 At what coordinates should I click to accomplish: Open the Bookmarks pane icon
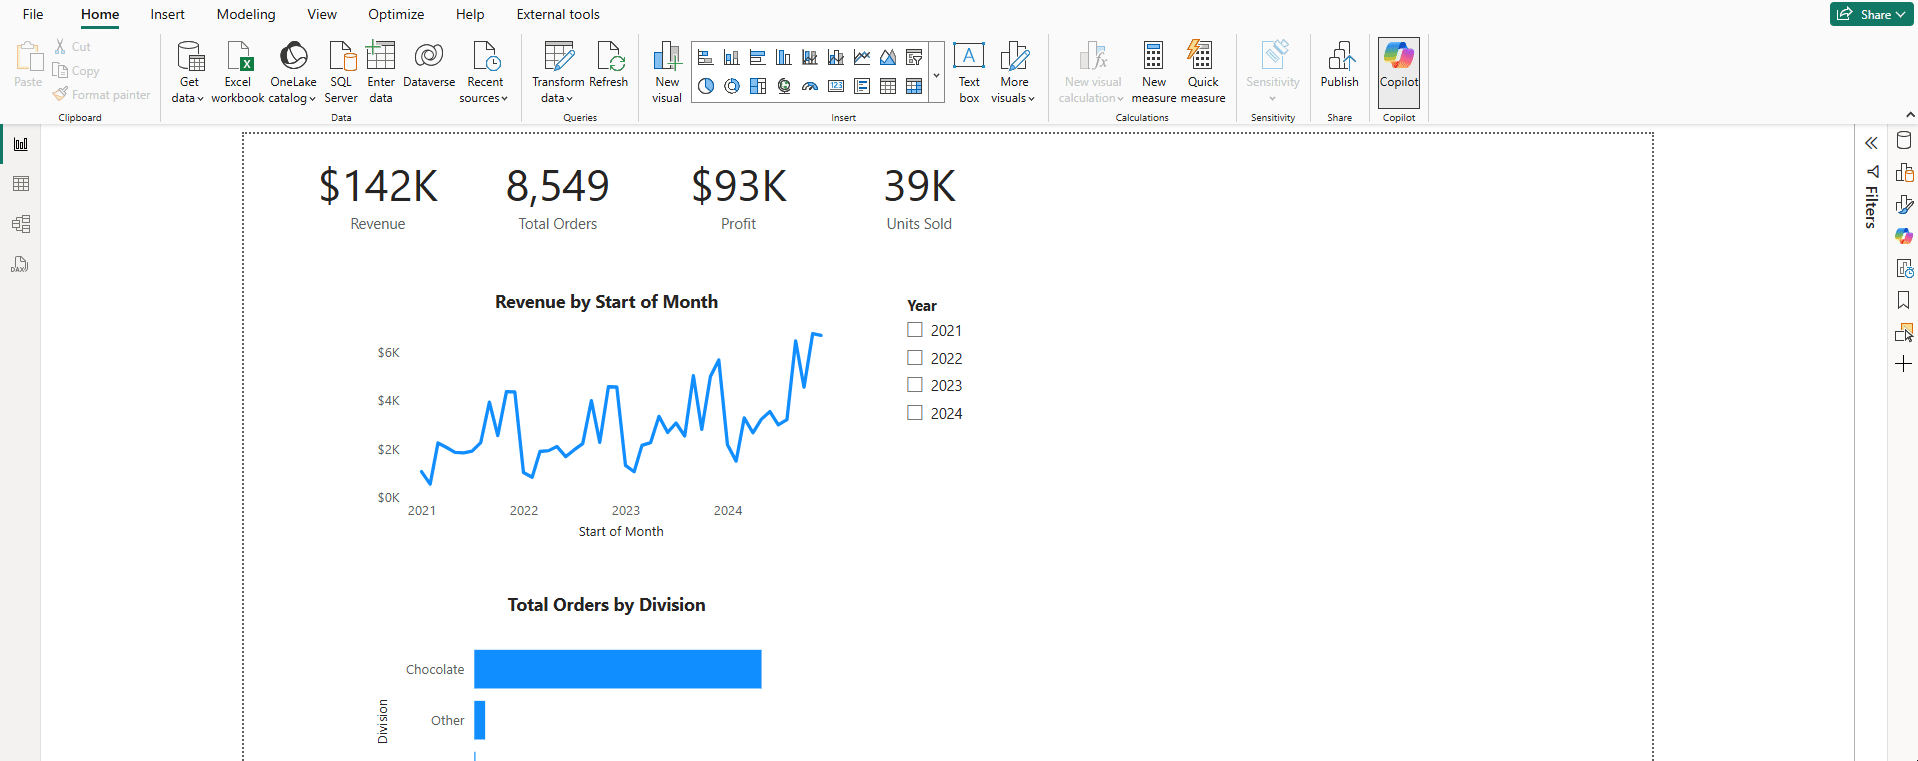click(x=1904, y=300)
